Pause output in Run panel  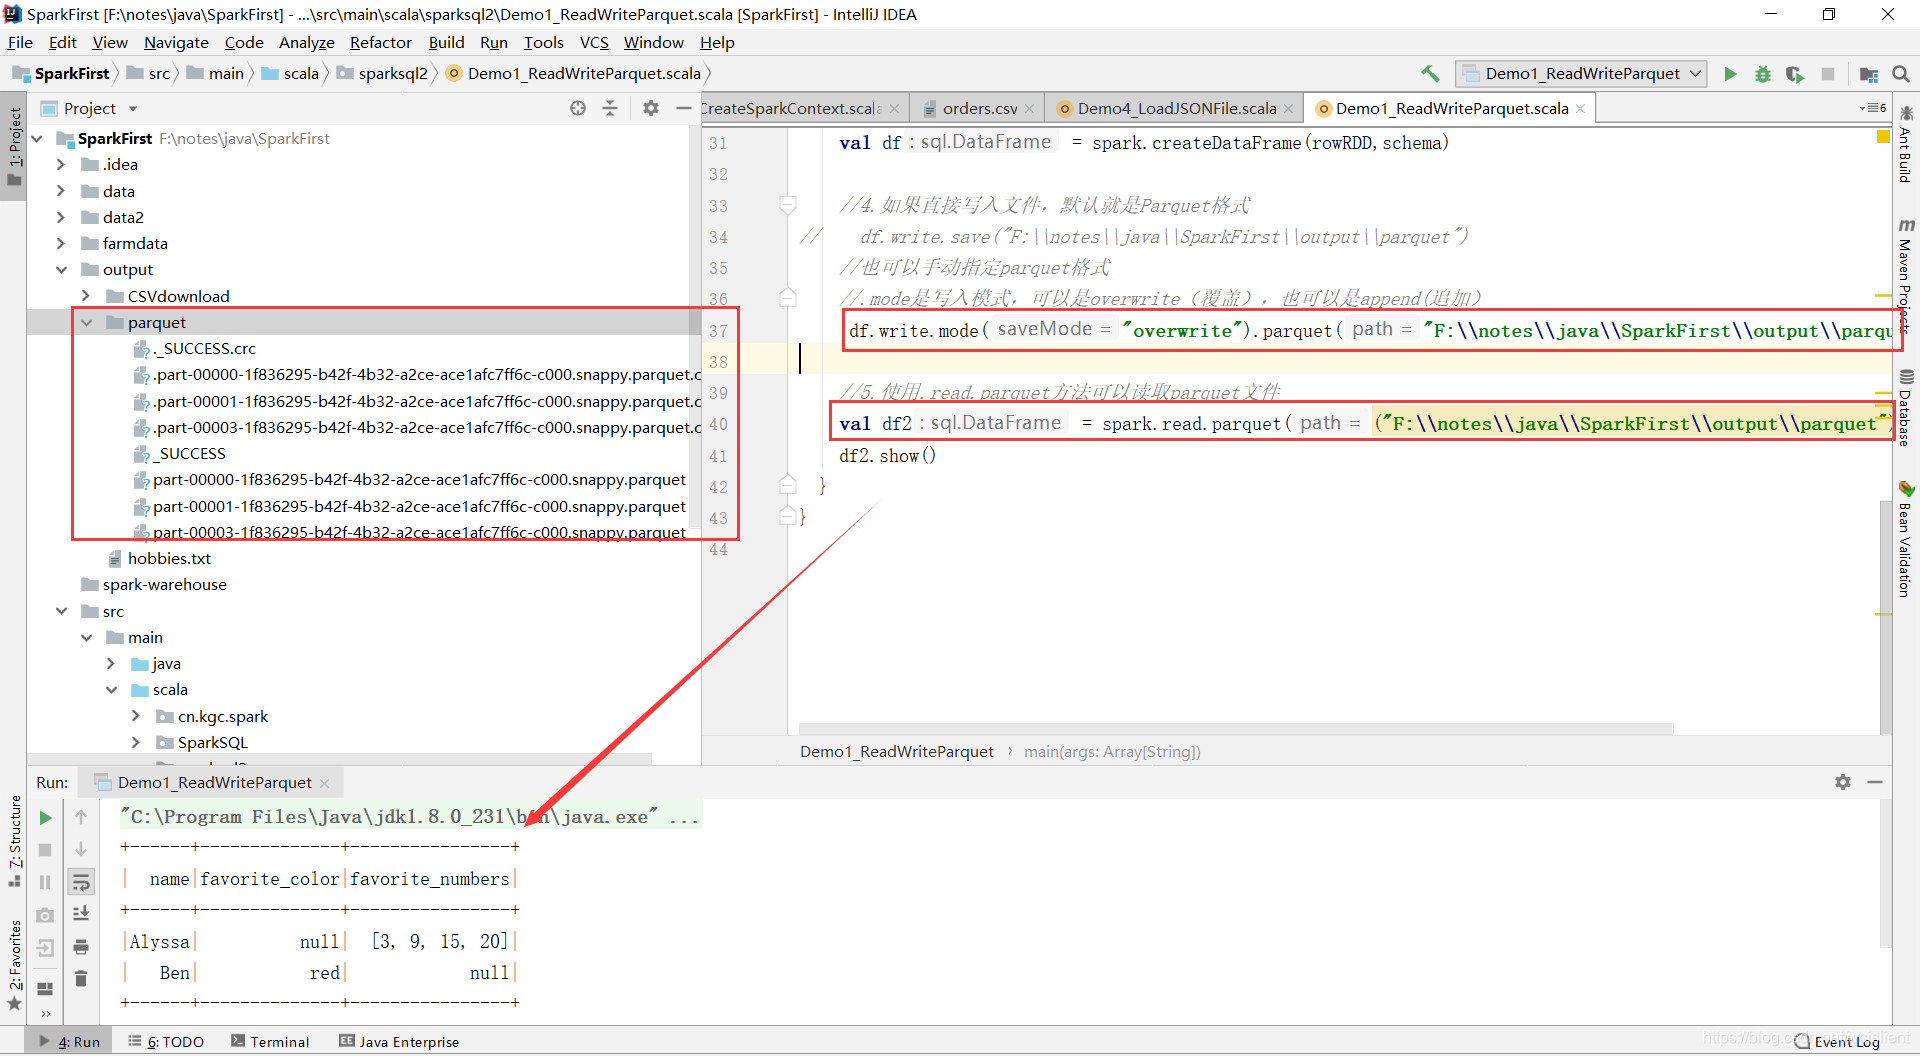pos(45,882)
